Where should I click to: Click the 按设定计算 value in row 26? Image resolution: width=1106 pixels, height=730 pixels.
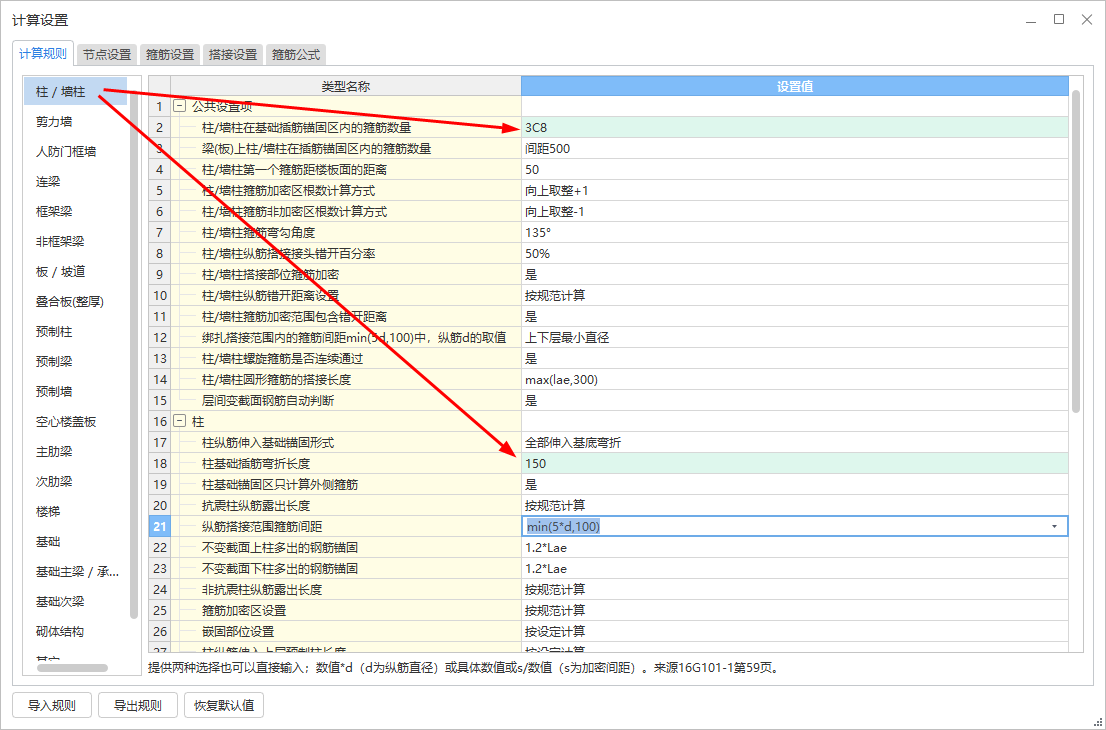[x=795, y=631]
